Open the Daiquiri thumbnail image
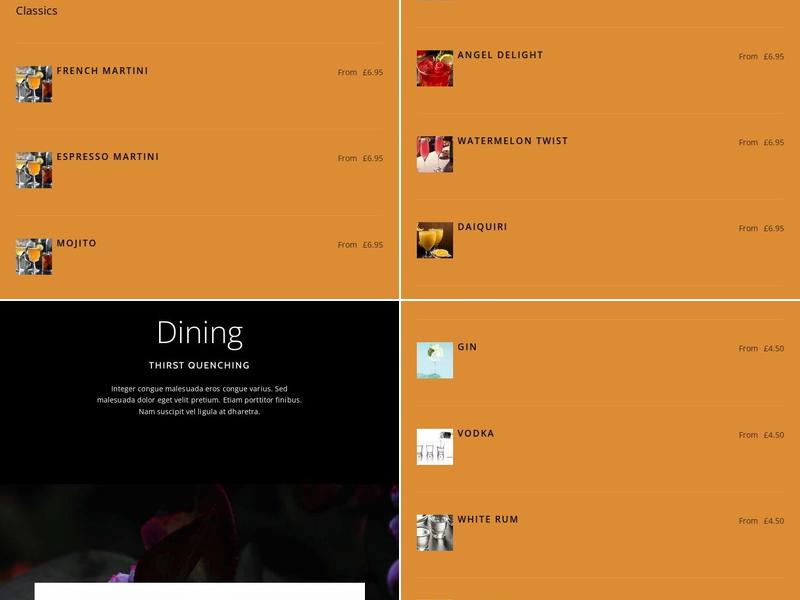 (435, 240)
